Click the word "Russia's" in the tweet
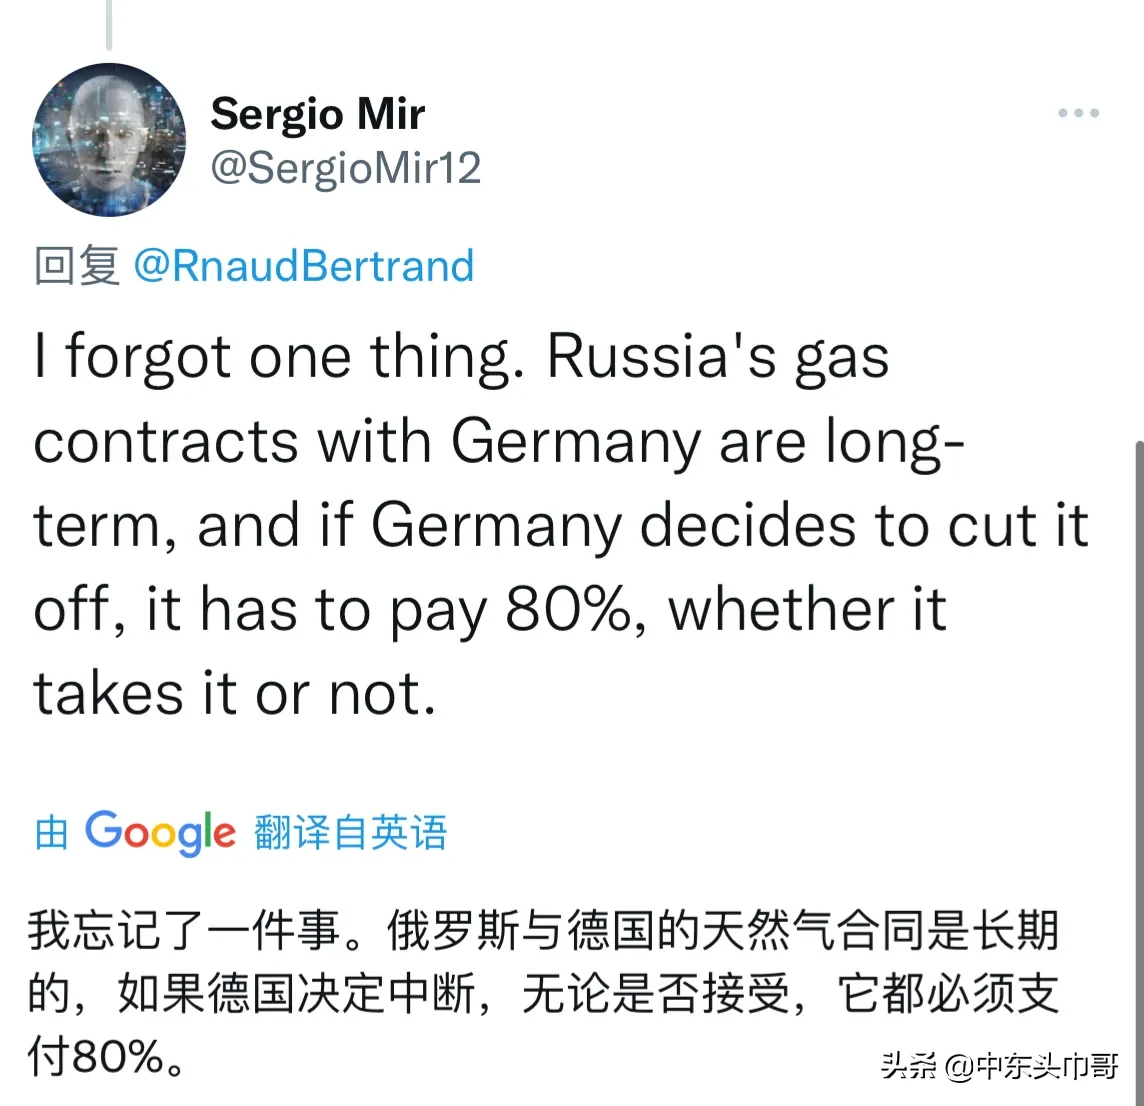 pyautogui.click(x=662, y=357)
